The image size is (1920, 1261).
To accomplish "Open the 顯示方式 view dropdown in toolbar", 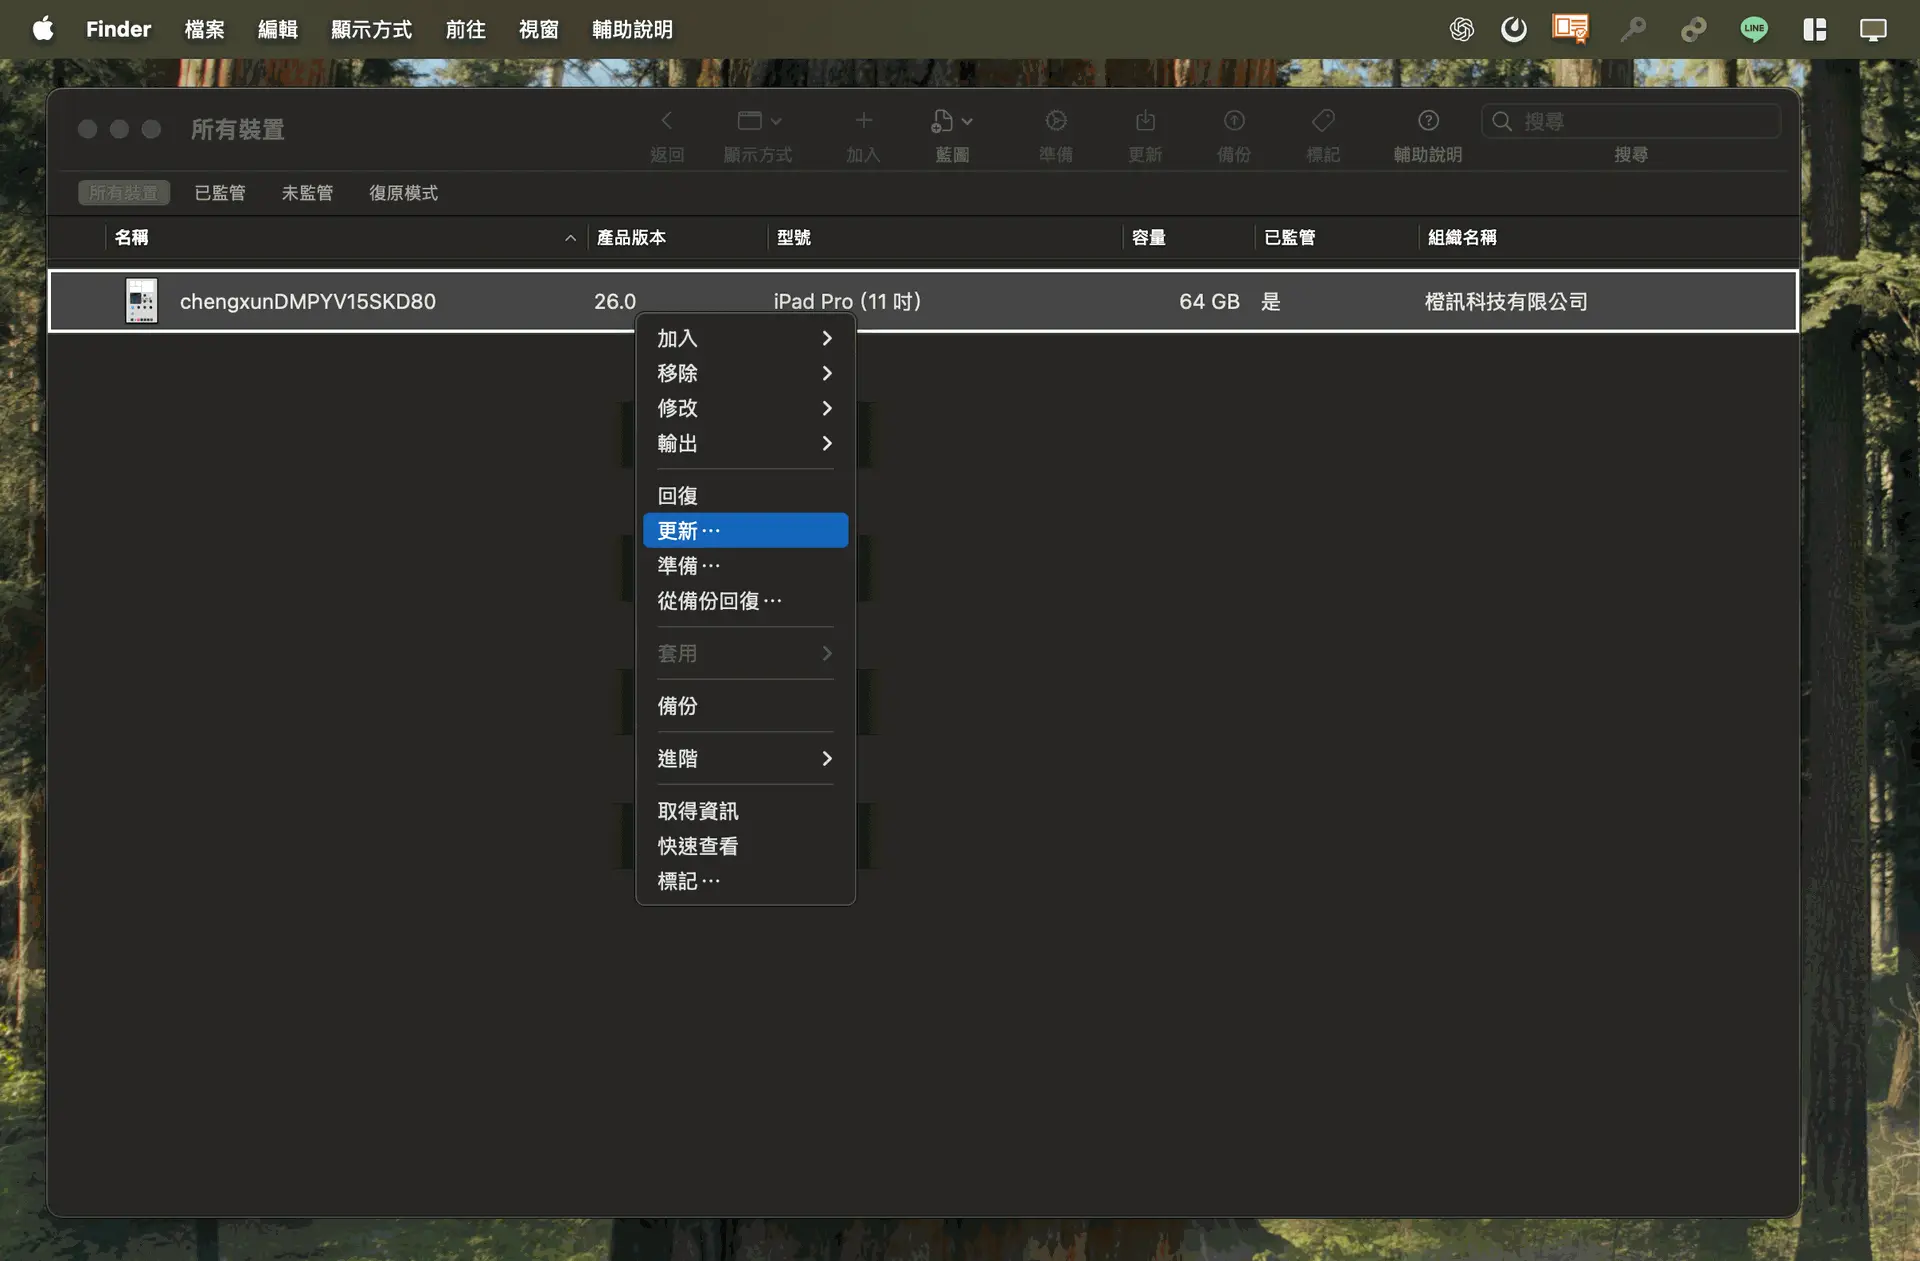I will (758, 122).
